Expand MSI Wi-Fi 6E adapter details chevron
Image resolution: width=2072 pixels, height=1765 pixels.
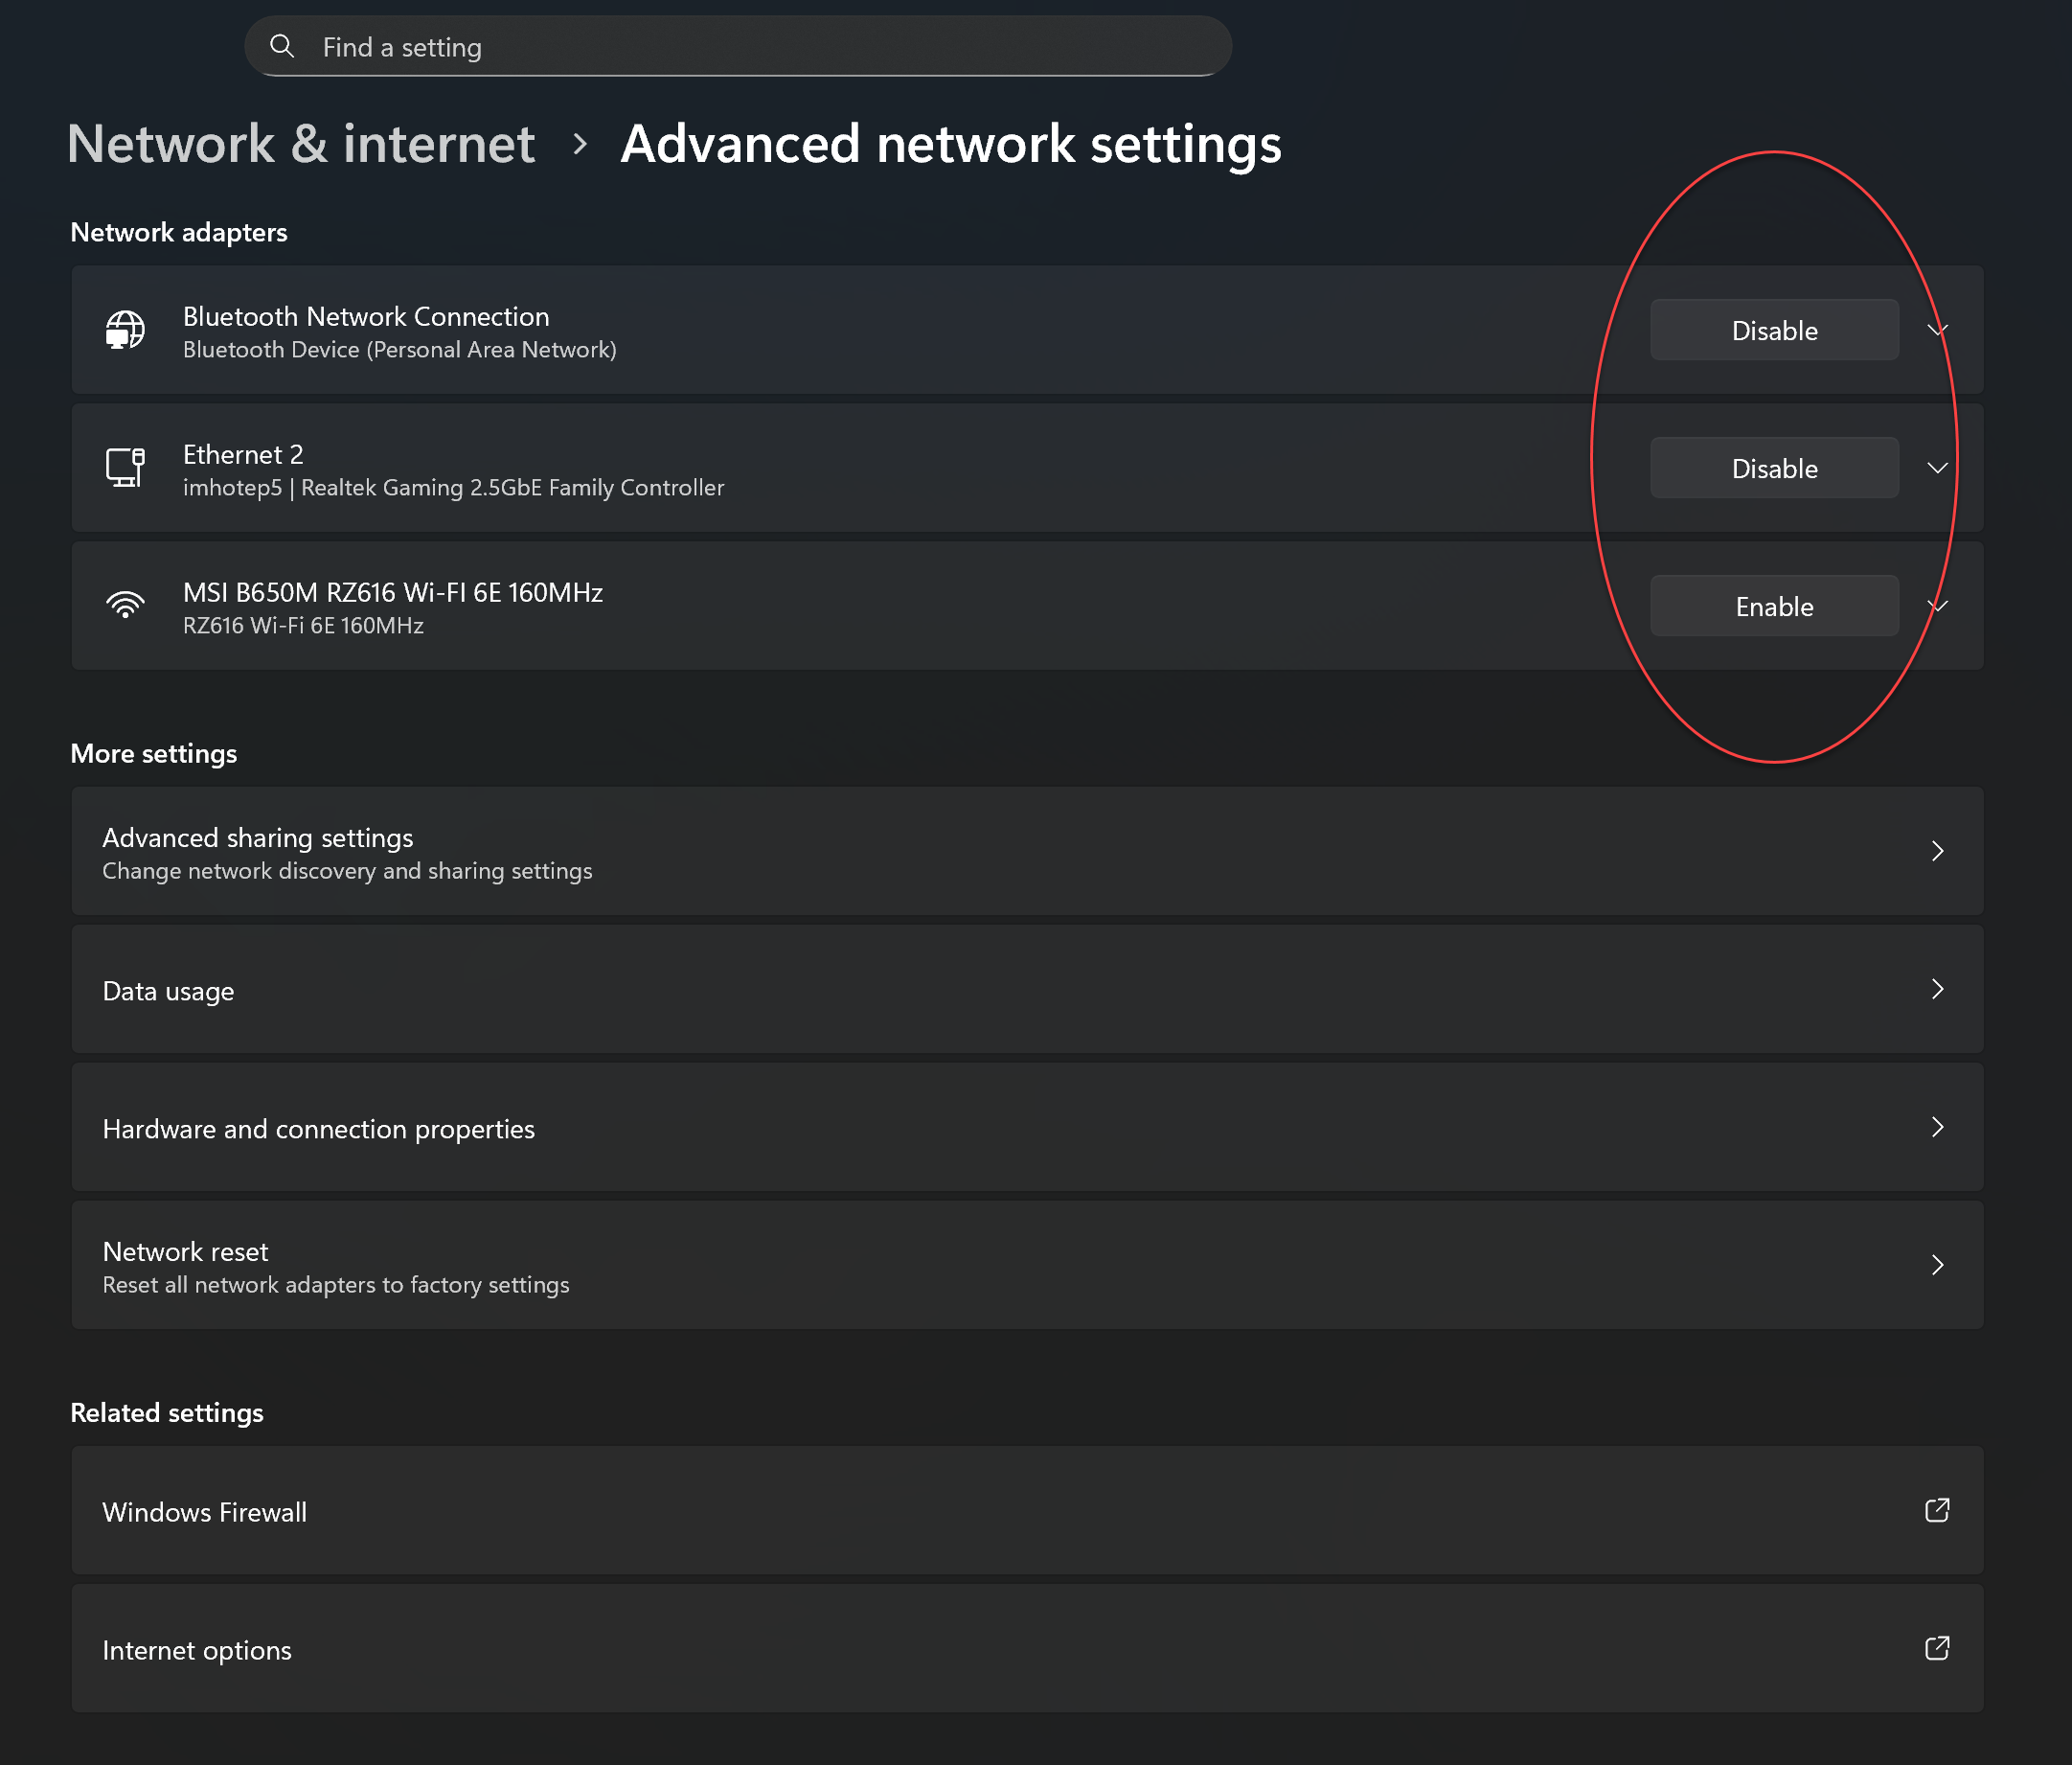[x=1937, y=606]
